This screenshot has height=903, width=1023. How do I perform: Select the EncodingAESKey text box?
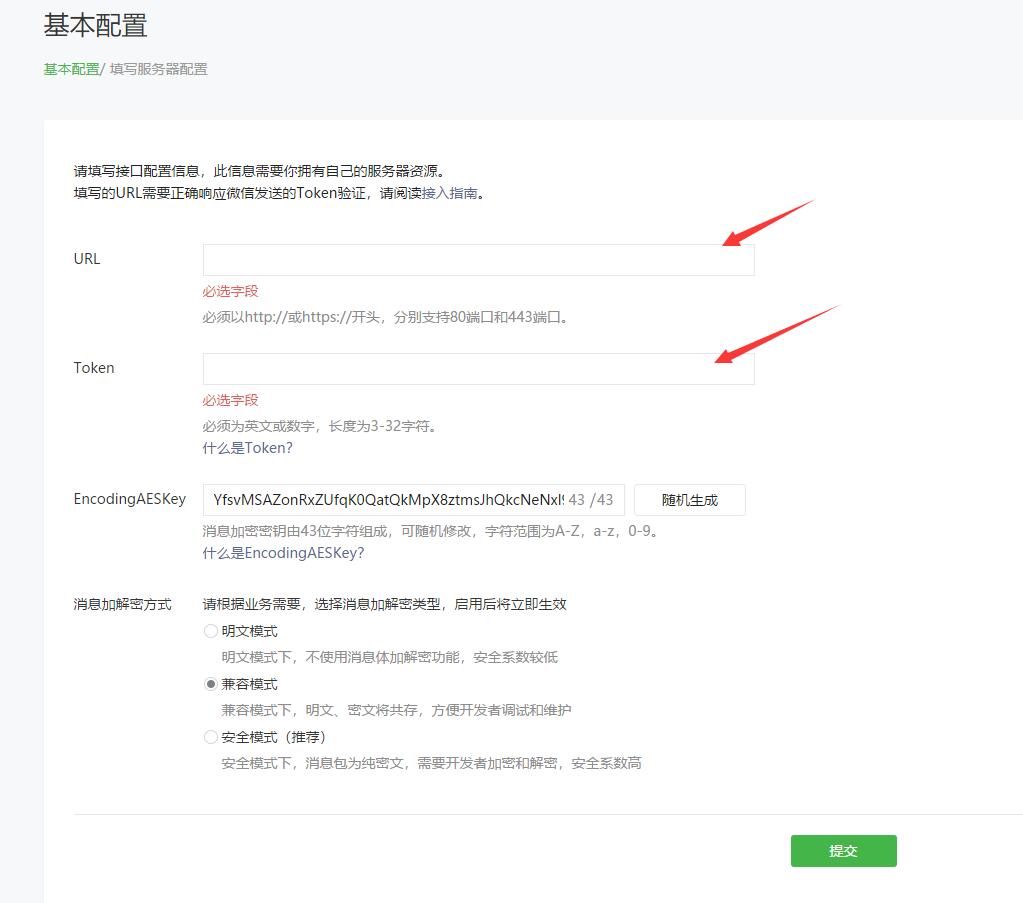click(x=385, y=500)
